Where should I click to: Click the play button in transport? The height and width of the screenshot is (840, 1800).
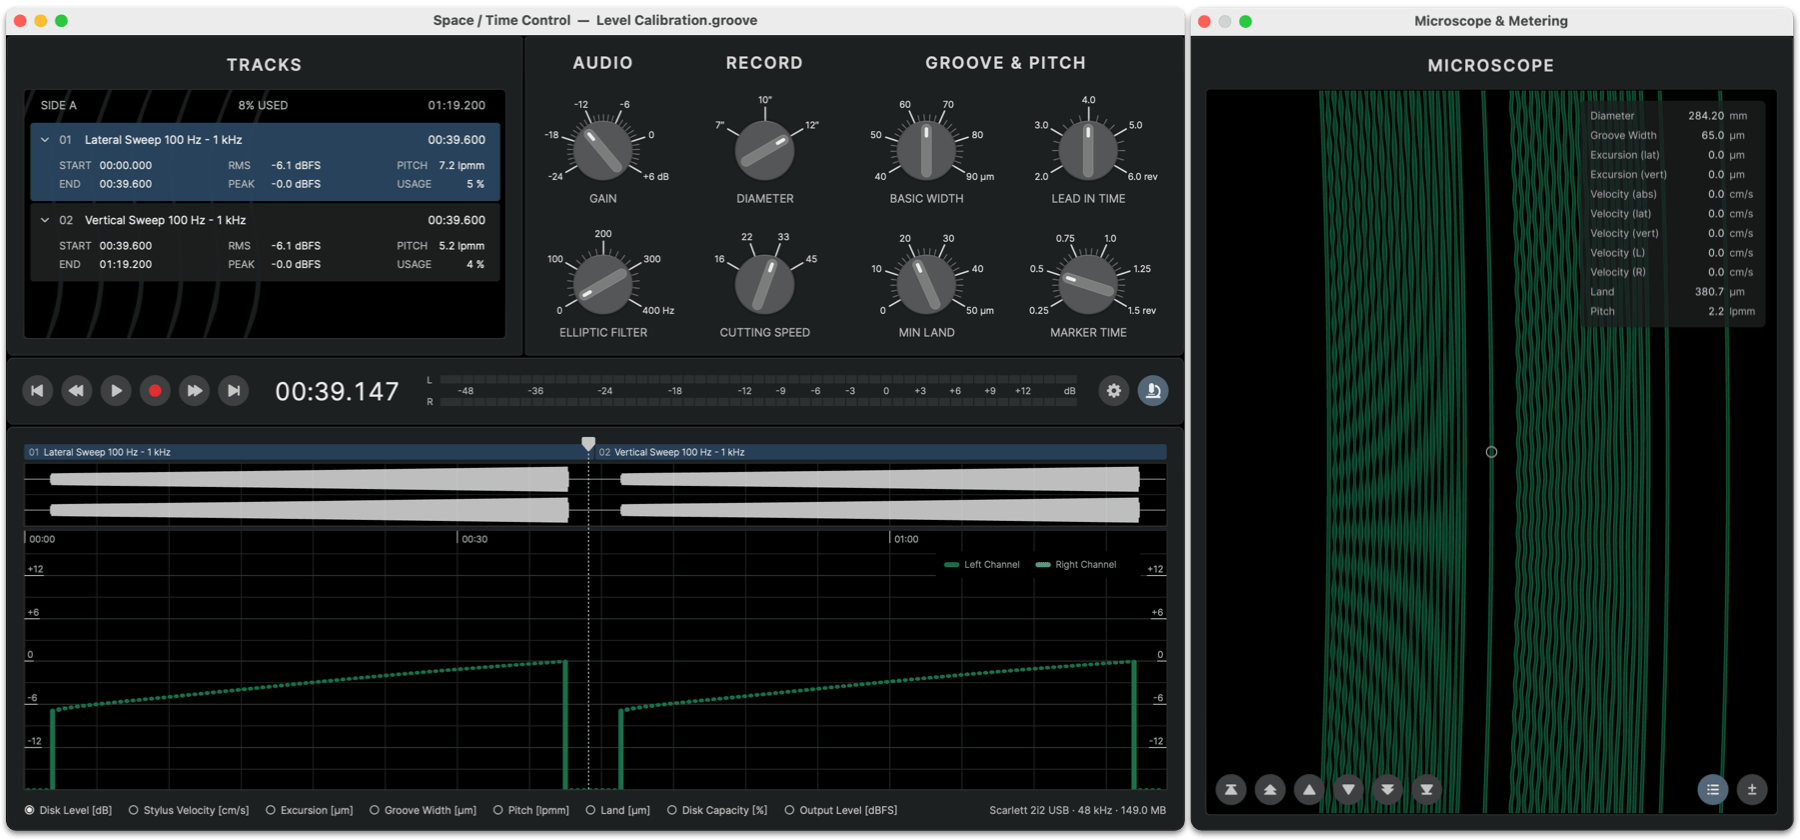(x=116, y=391)
